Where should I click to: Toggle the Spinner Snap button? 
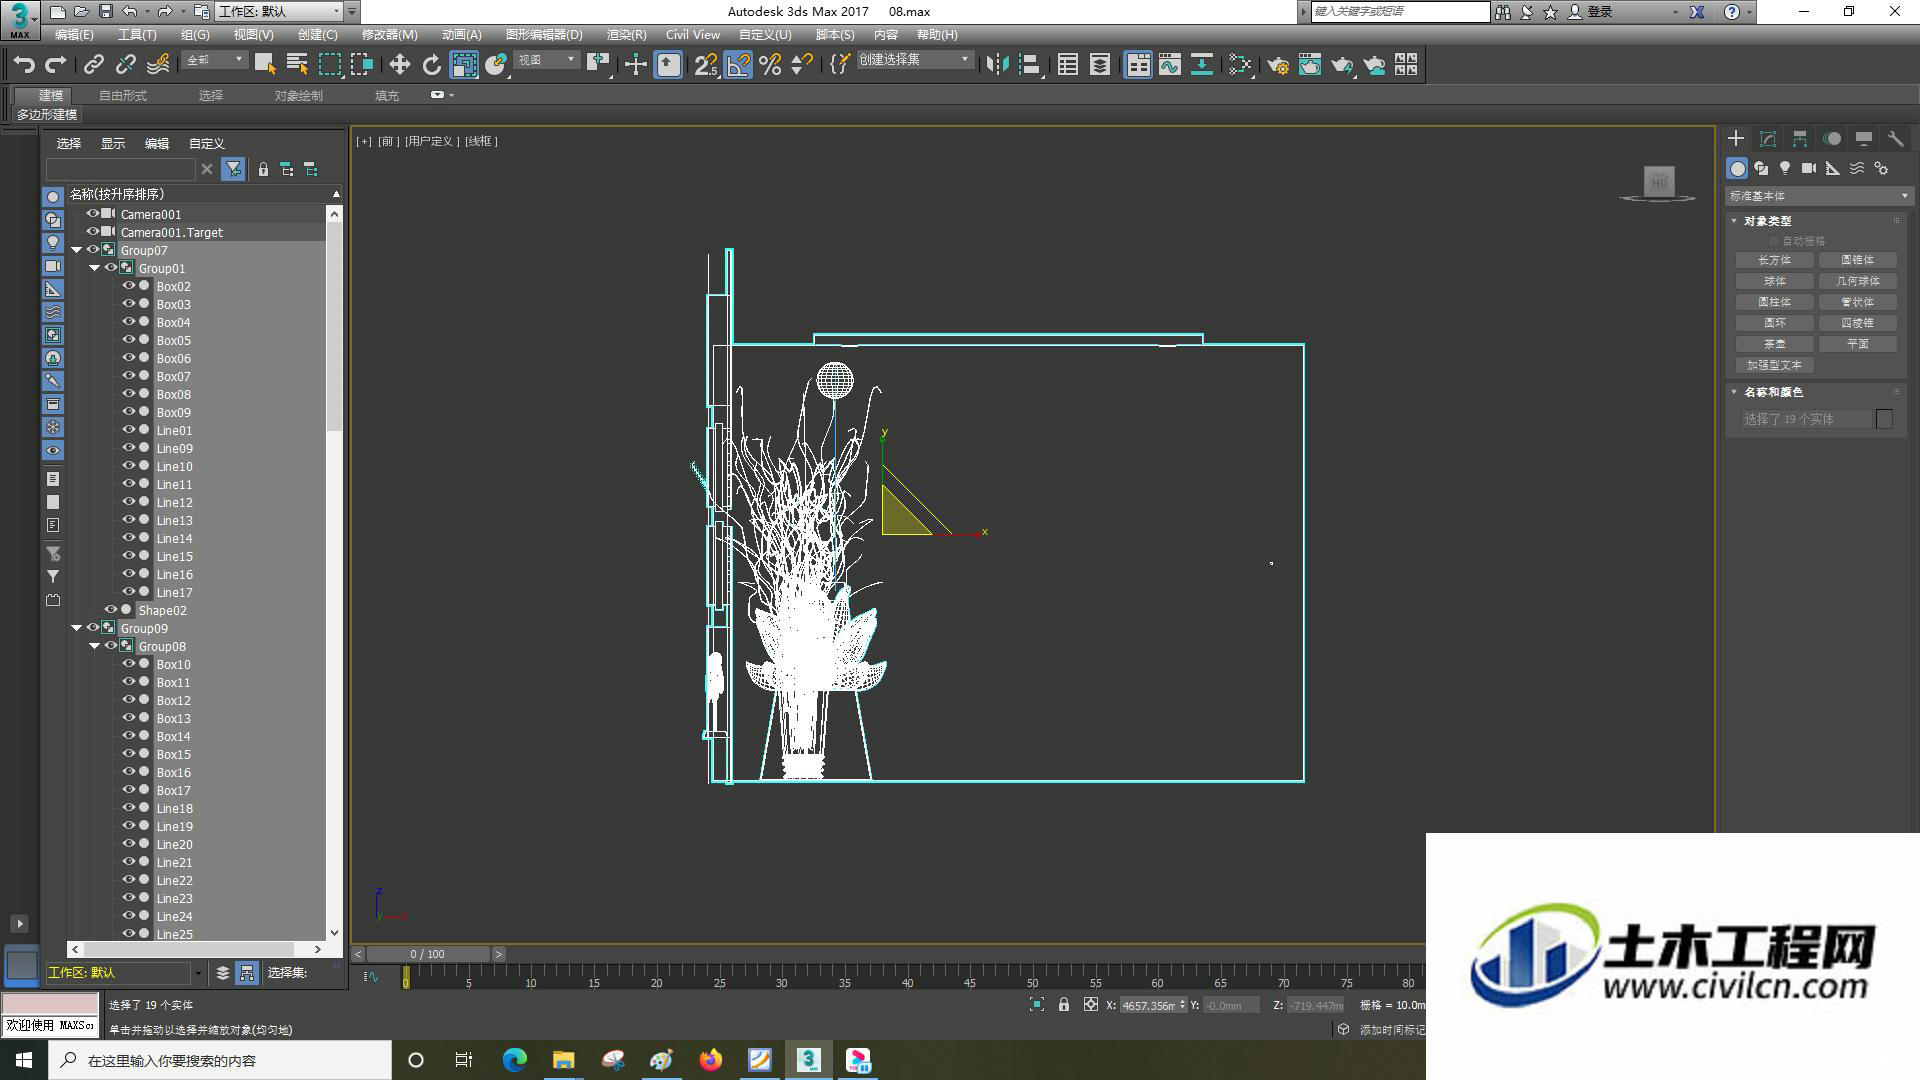coord(802,65)
